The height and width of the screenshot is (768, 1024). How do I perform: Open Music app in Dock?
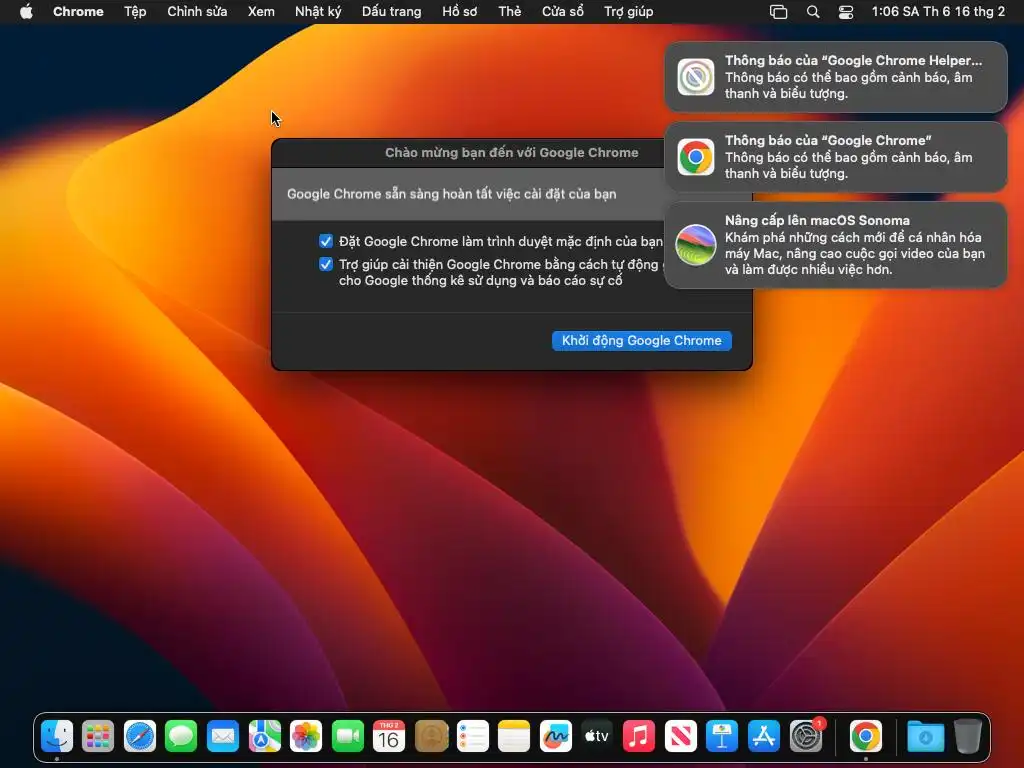[x=639, y=737]
